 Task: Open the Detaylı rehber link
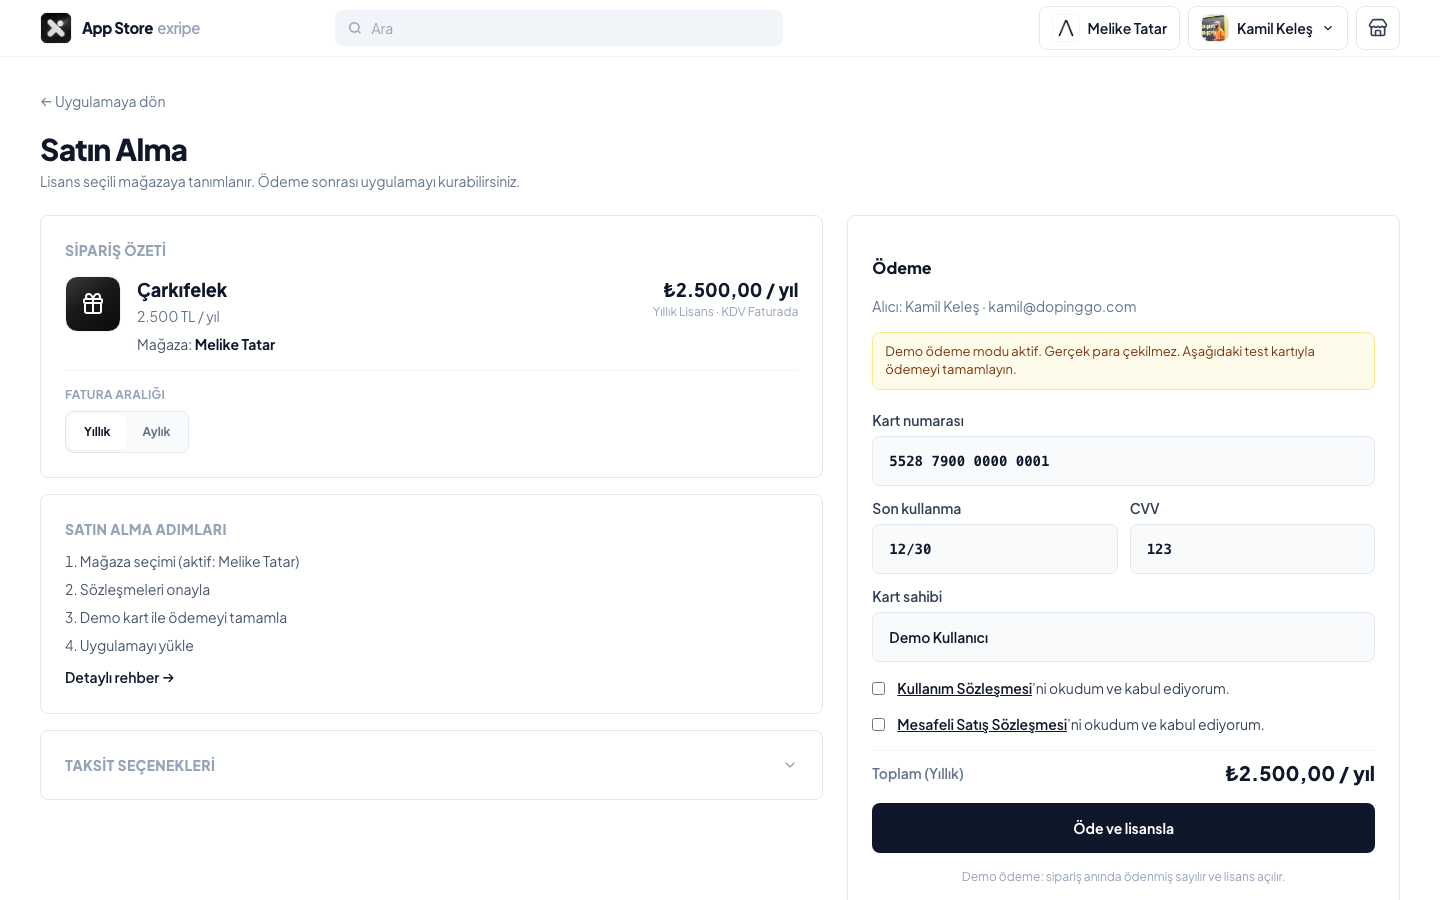[120, 678]
